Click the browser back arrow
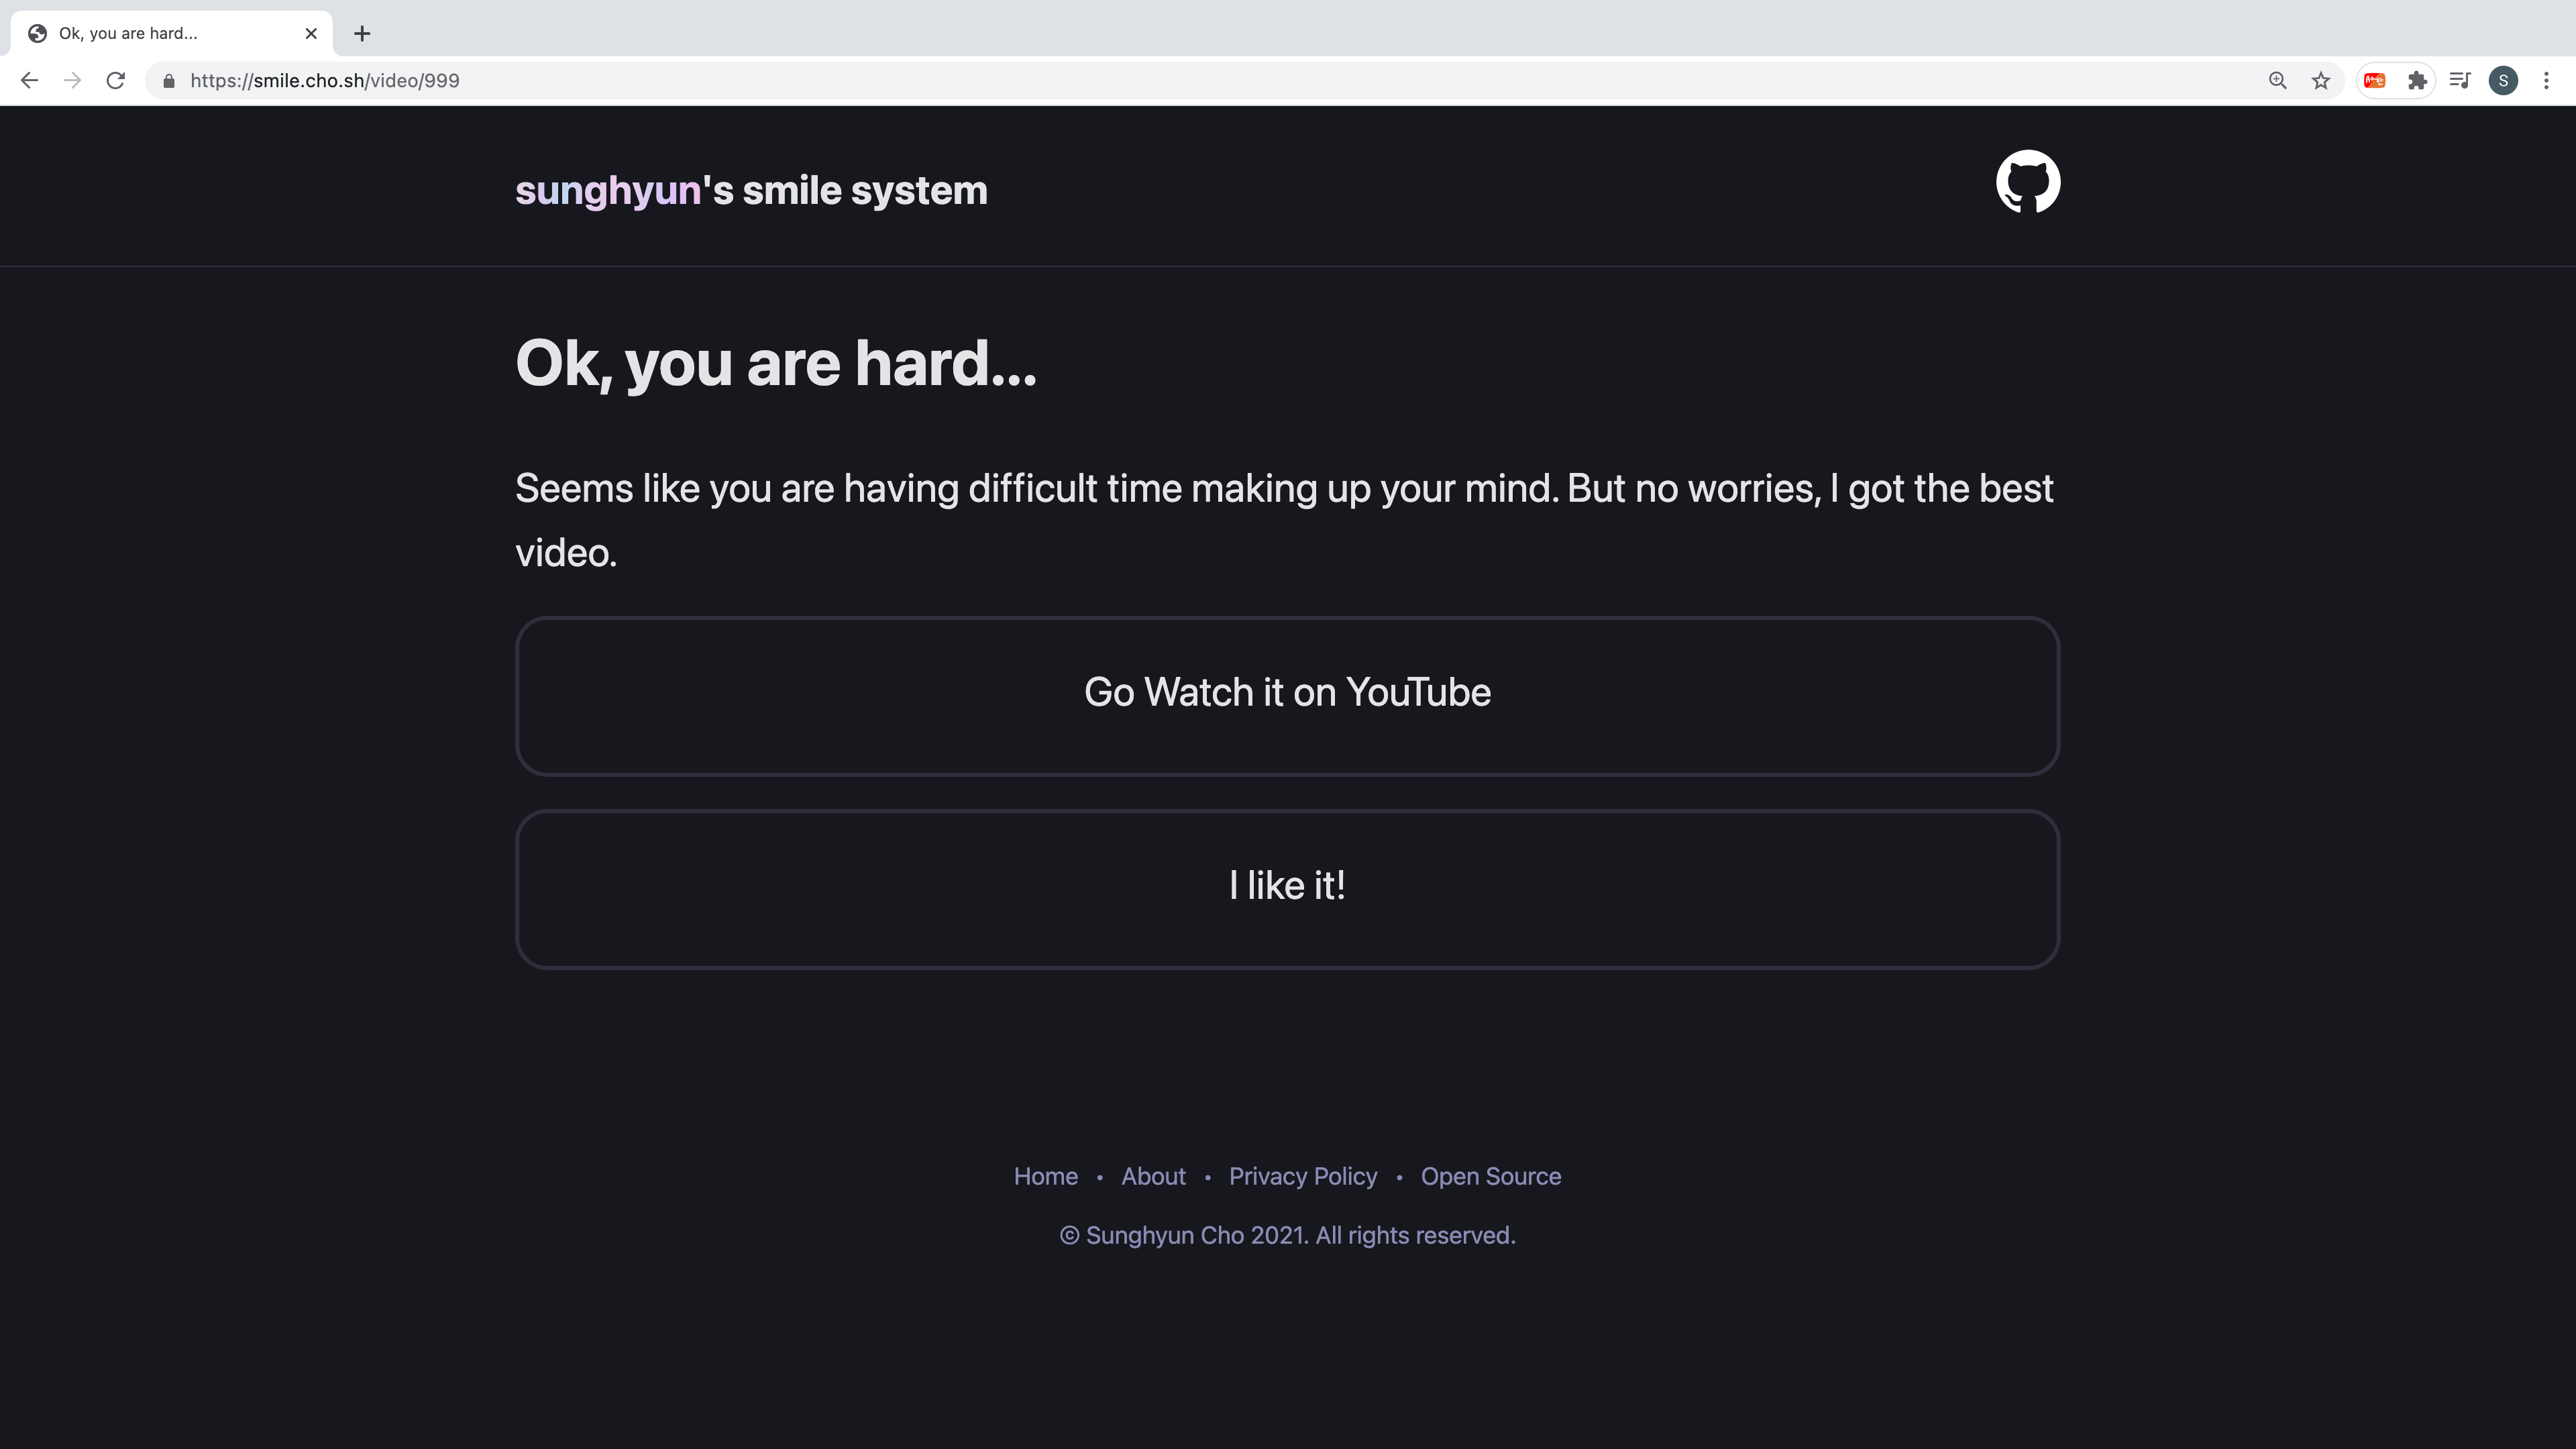2576x1449 pixels. point(29,81)
